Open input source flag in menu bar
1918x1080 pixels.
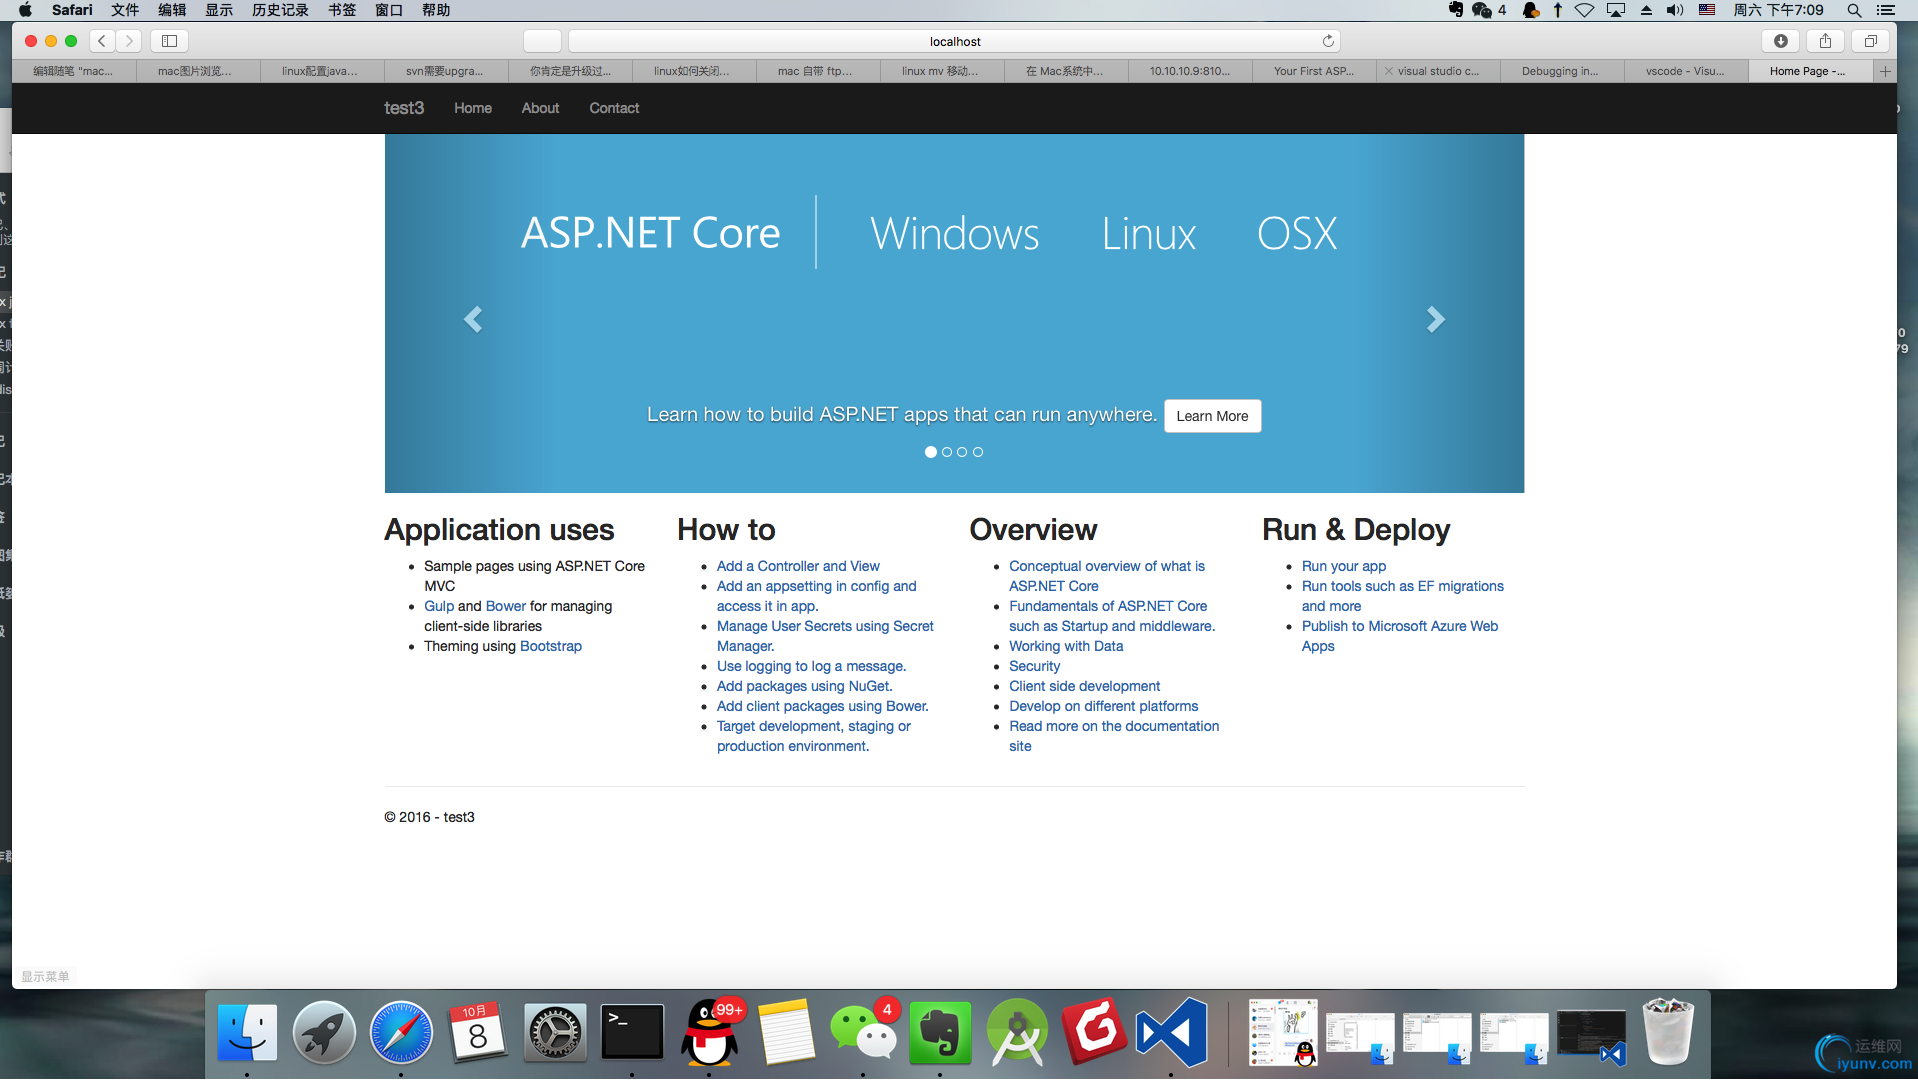tap(1707, 10)
